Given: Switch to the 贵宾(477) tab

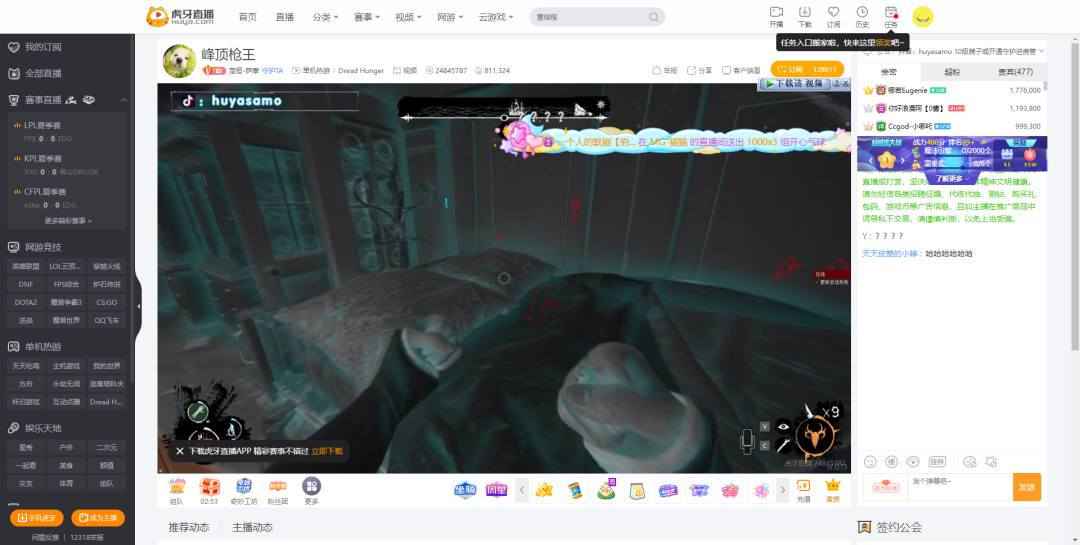Looking at the screenshot, I should 1015,72.
